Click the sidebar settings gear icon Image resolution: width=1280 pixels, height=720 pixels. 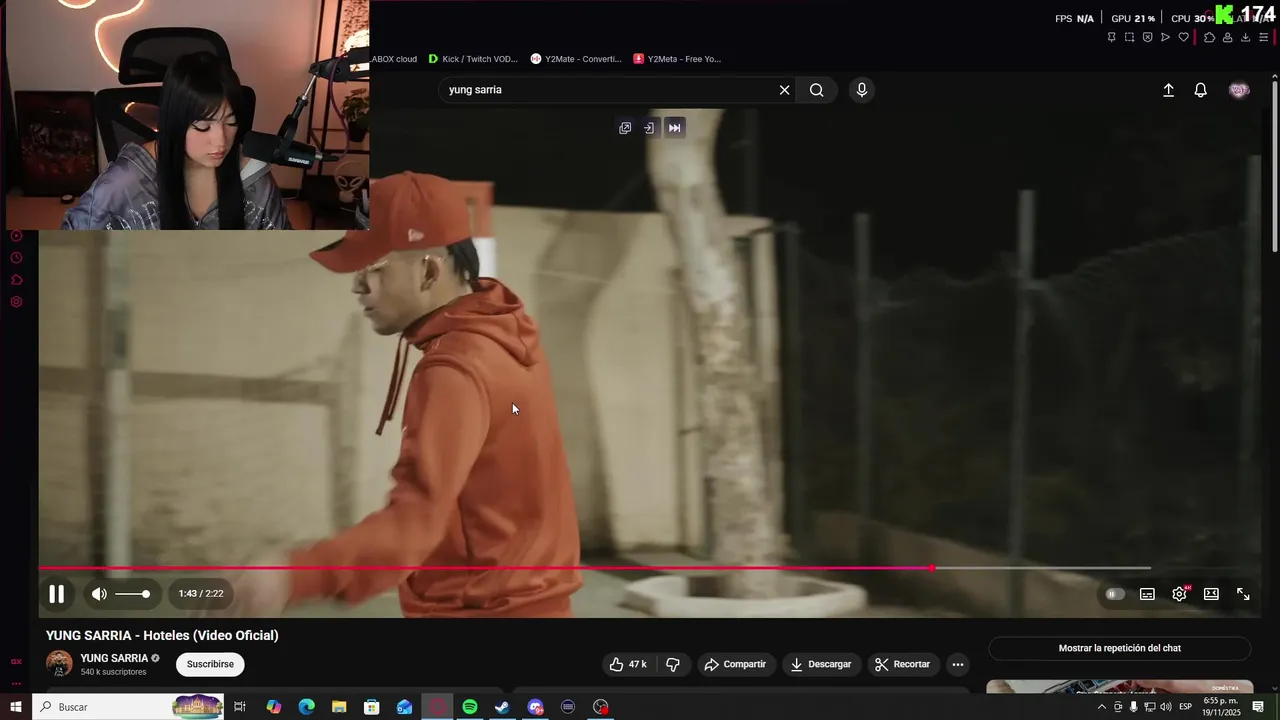tap(16, 302)
